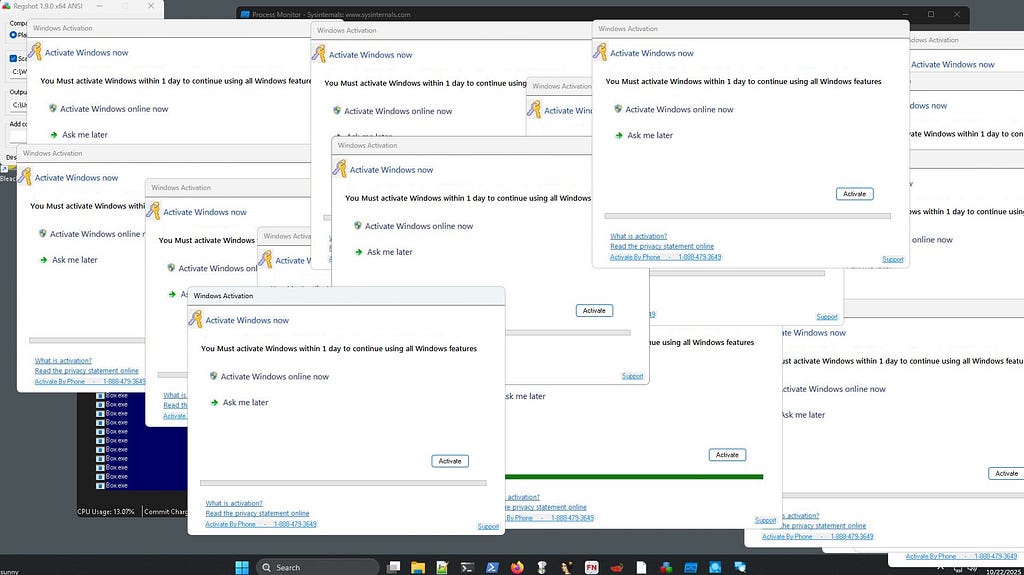The width and height of the screenshot is (1024, 575).
Task: Launch PowerShell from the taskbar
Action: (492, 567)
